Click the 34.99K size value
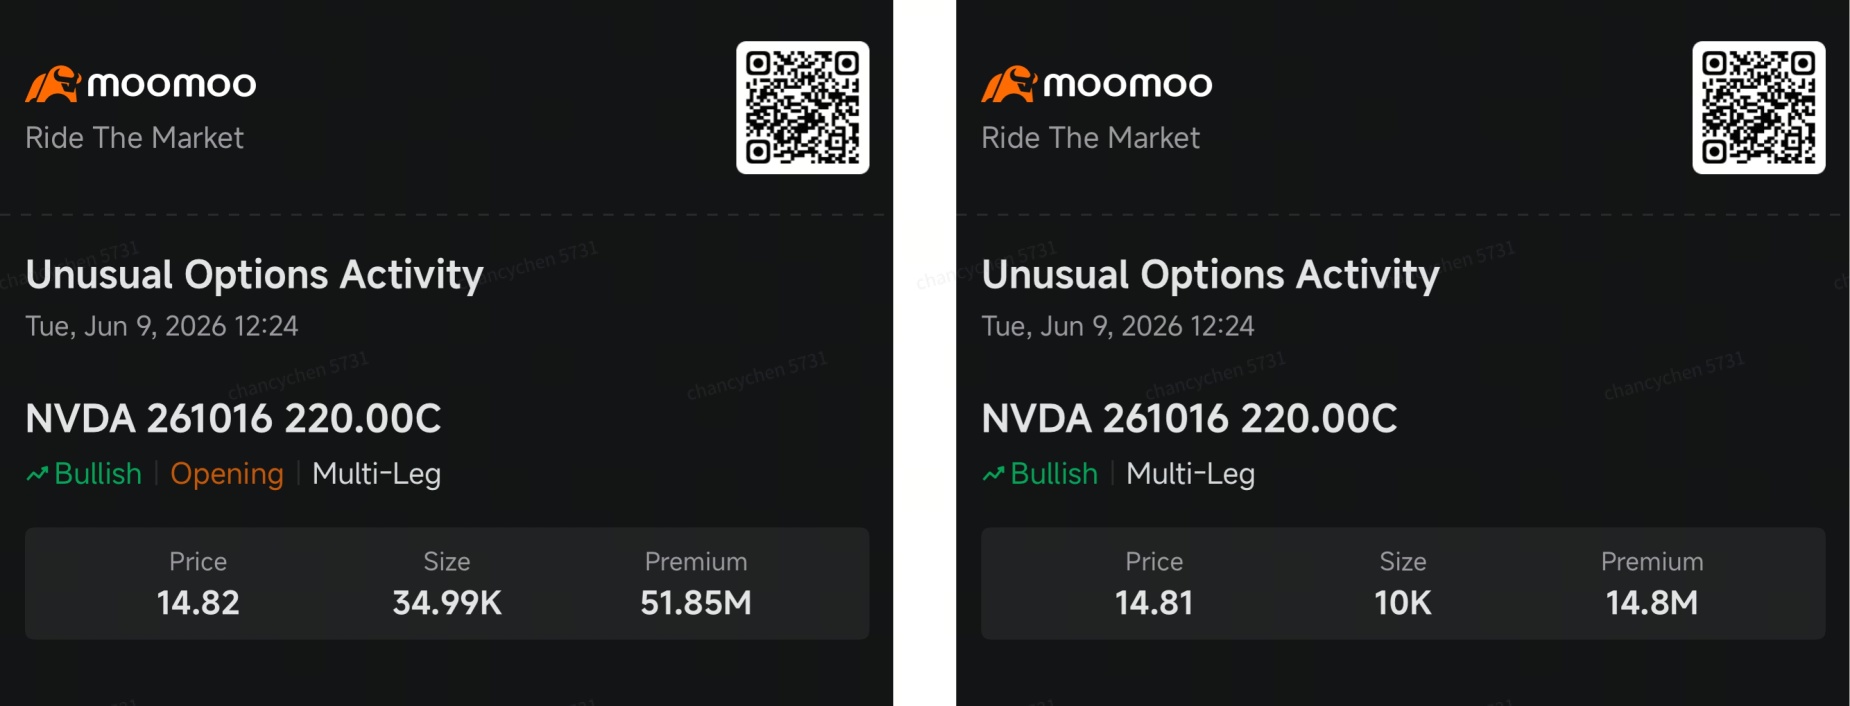1850x706 pixels. click(x=447, y=603)
